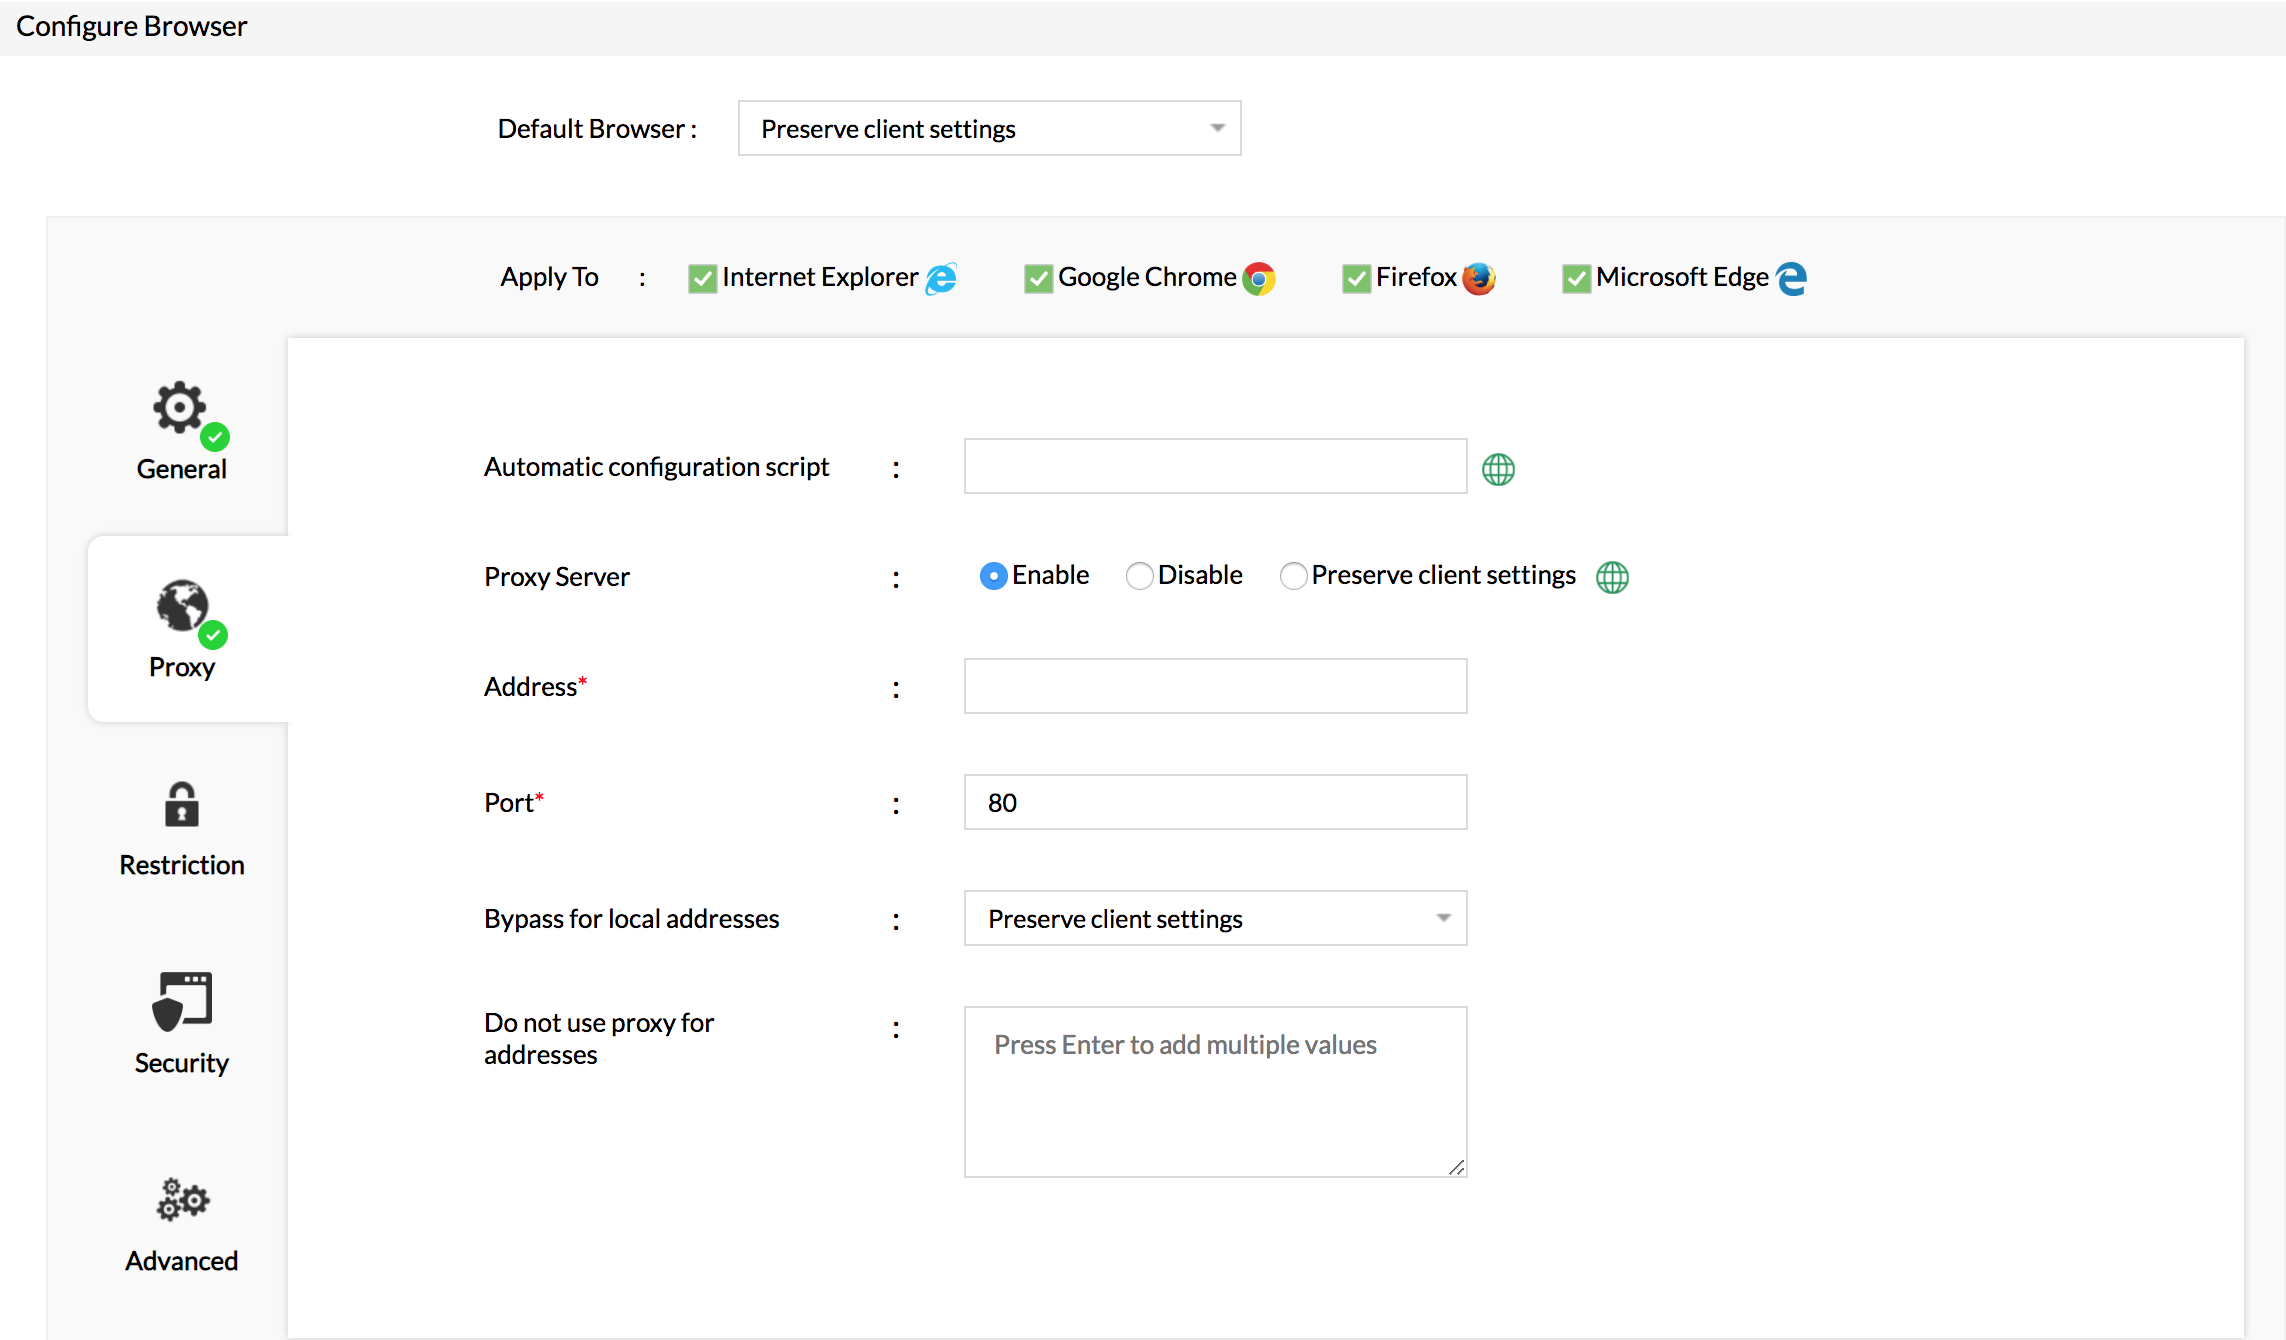Click globe icon beside Automatic configuration script
Screen dimensions: 2286x1340
point(1497,469)
